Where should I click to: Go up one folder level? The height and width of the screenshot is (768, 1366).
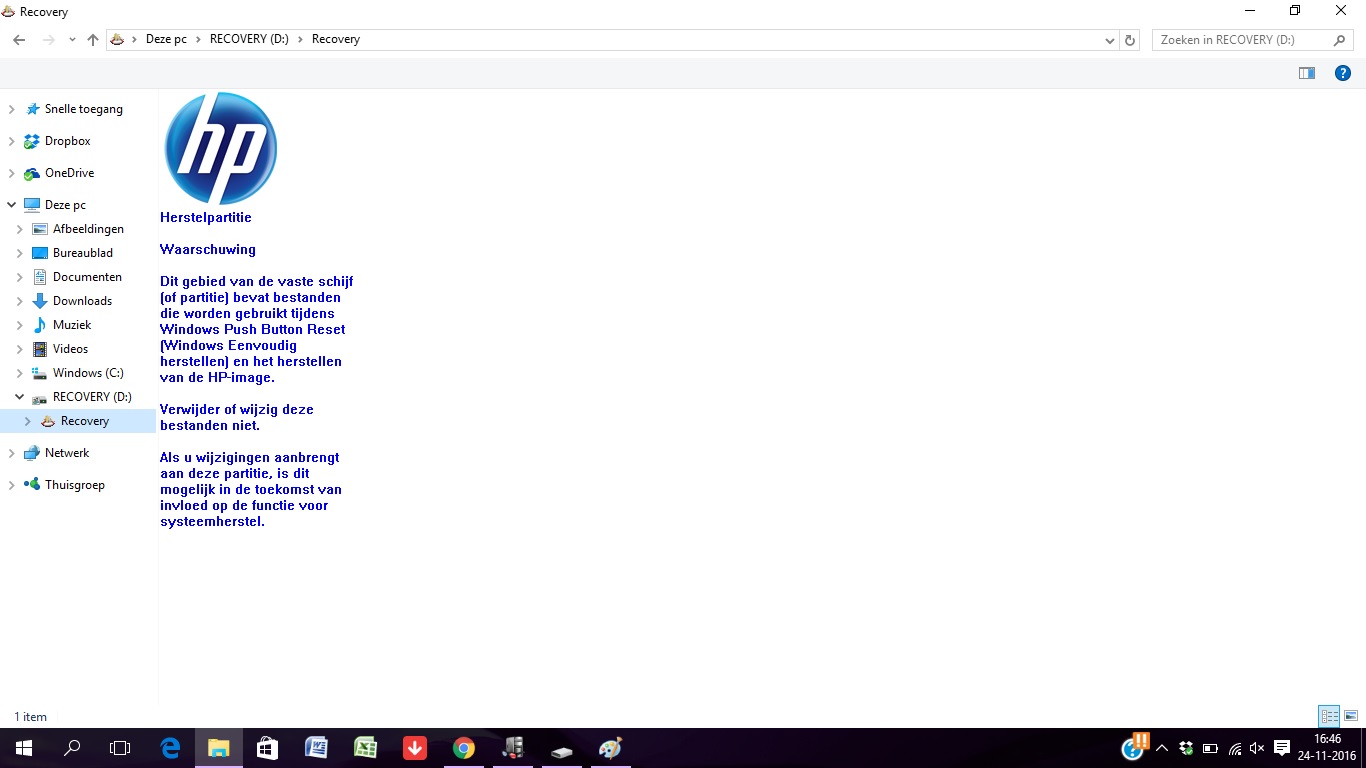point(93,40)
